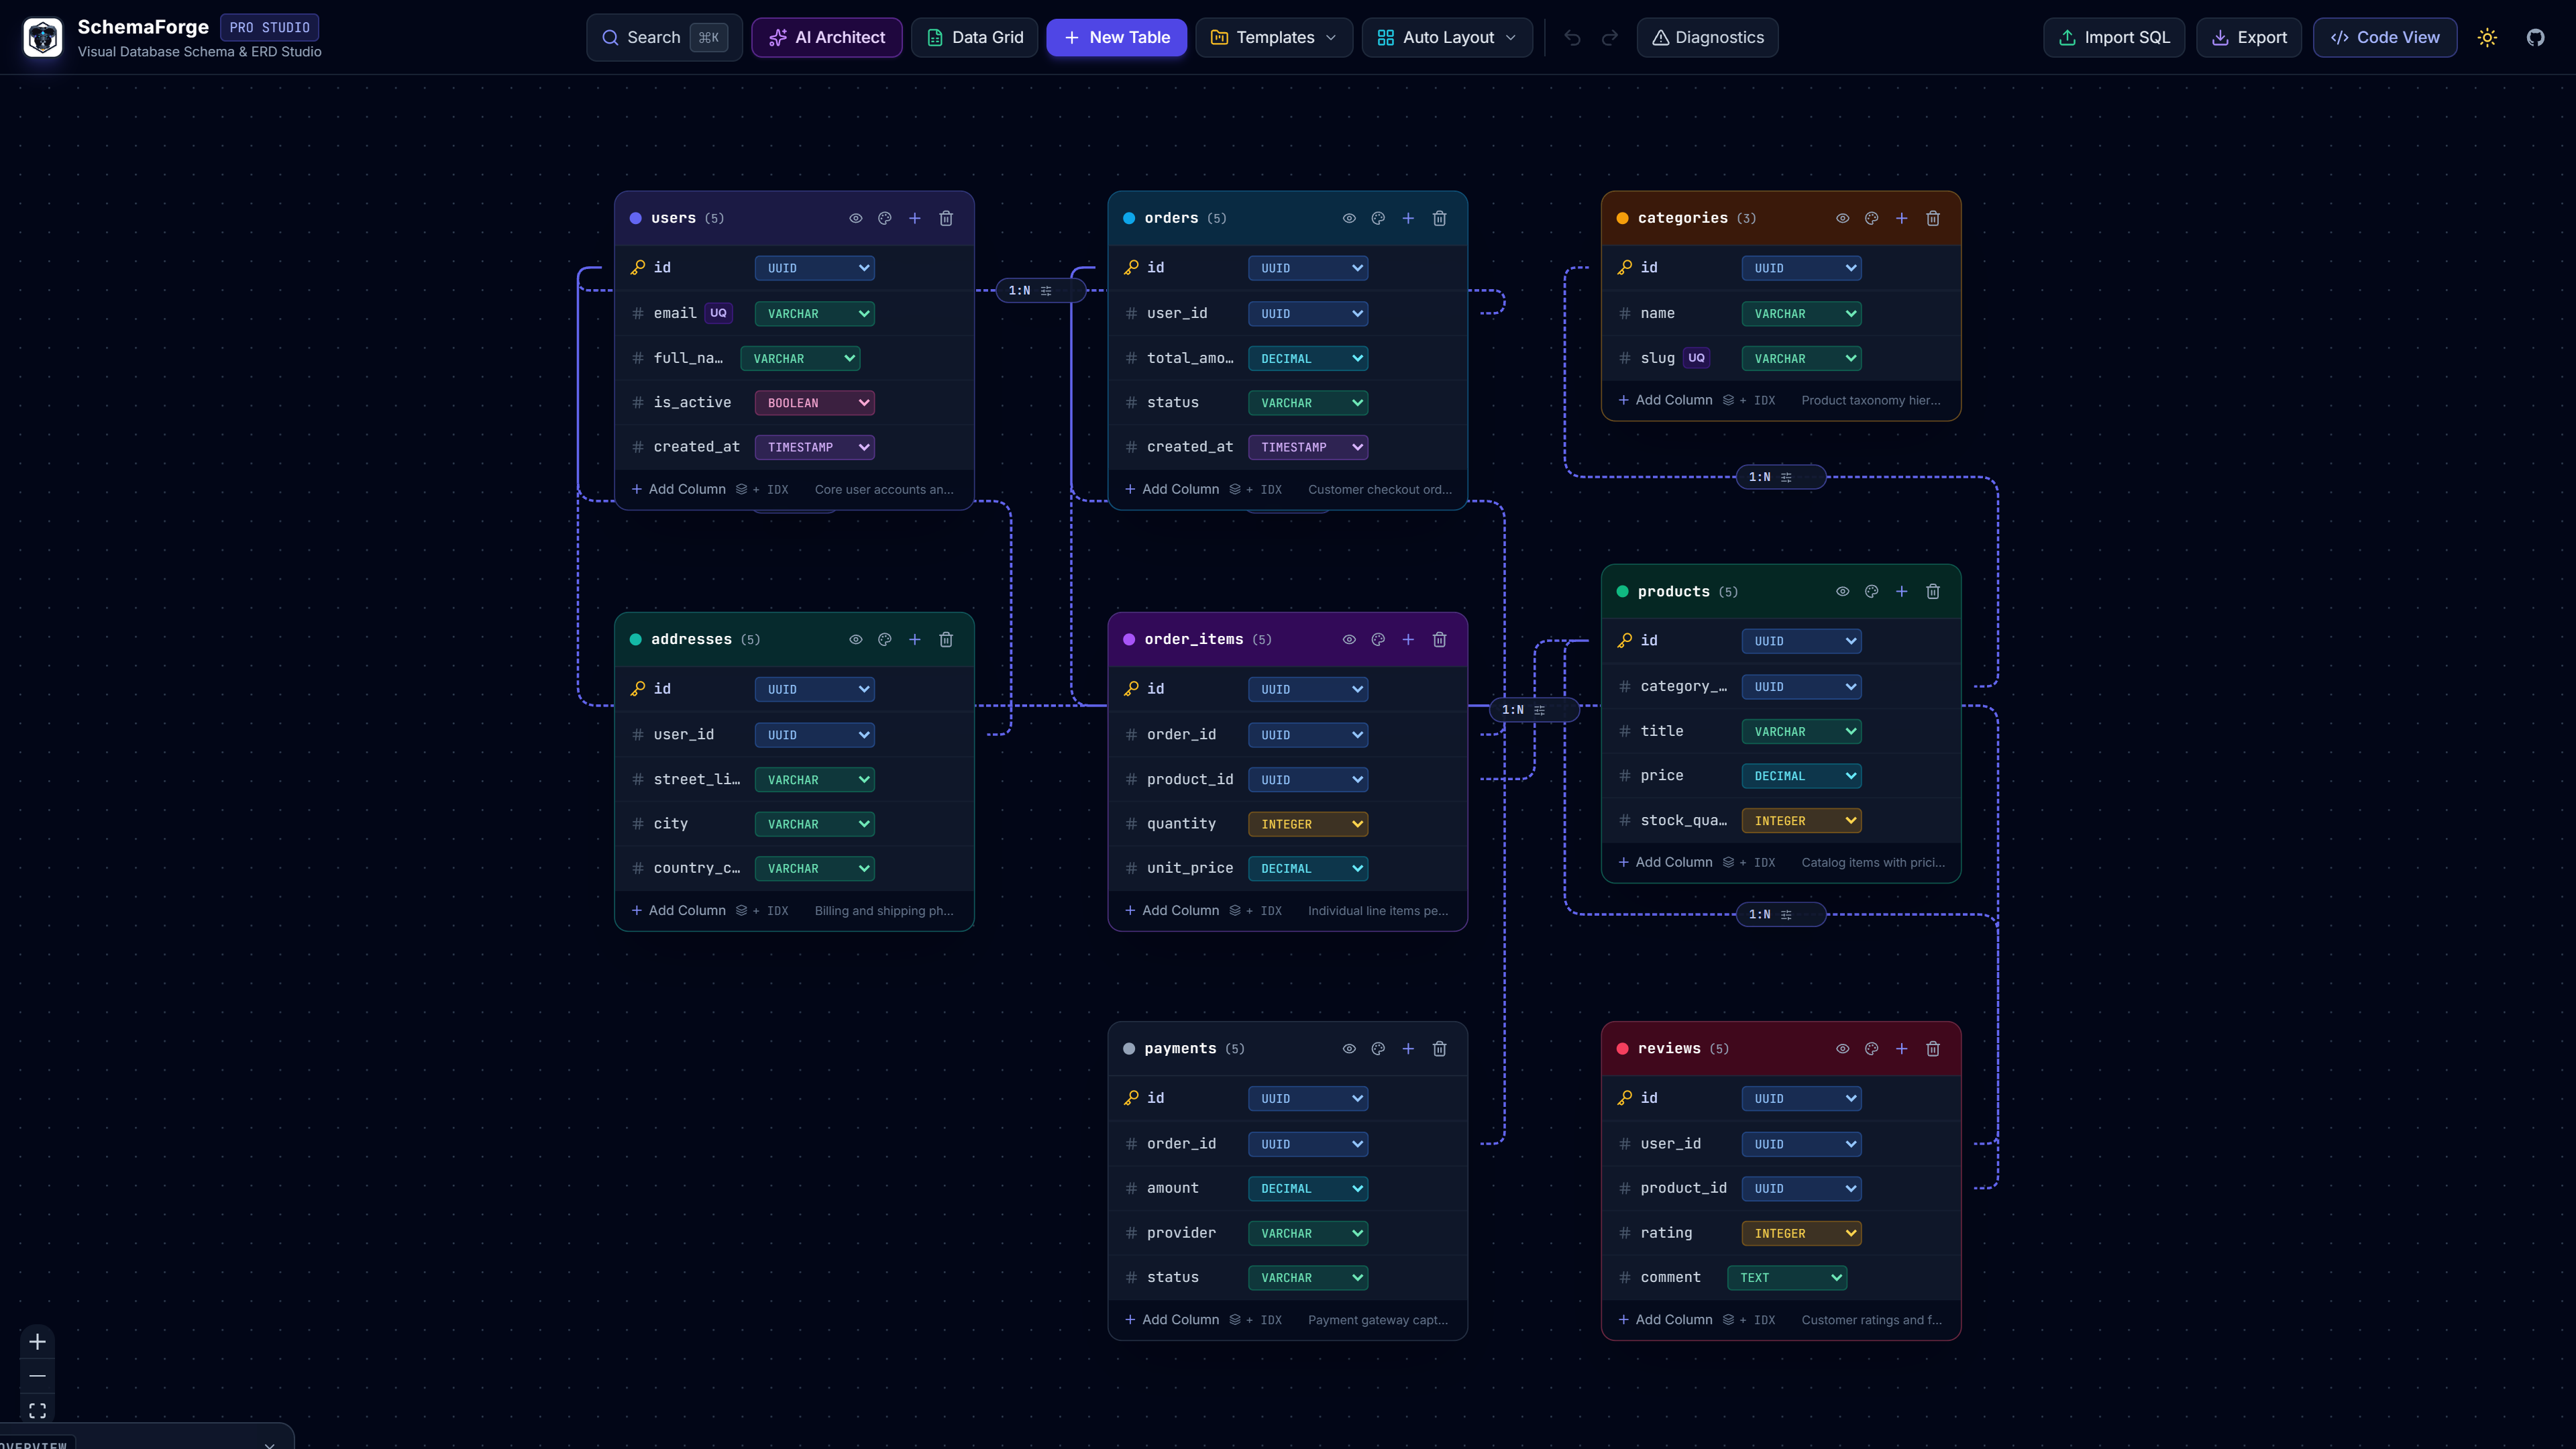Fit canvas to screen icon

click(37, 1410)
